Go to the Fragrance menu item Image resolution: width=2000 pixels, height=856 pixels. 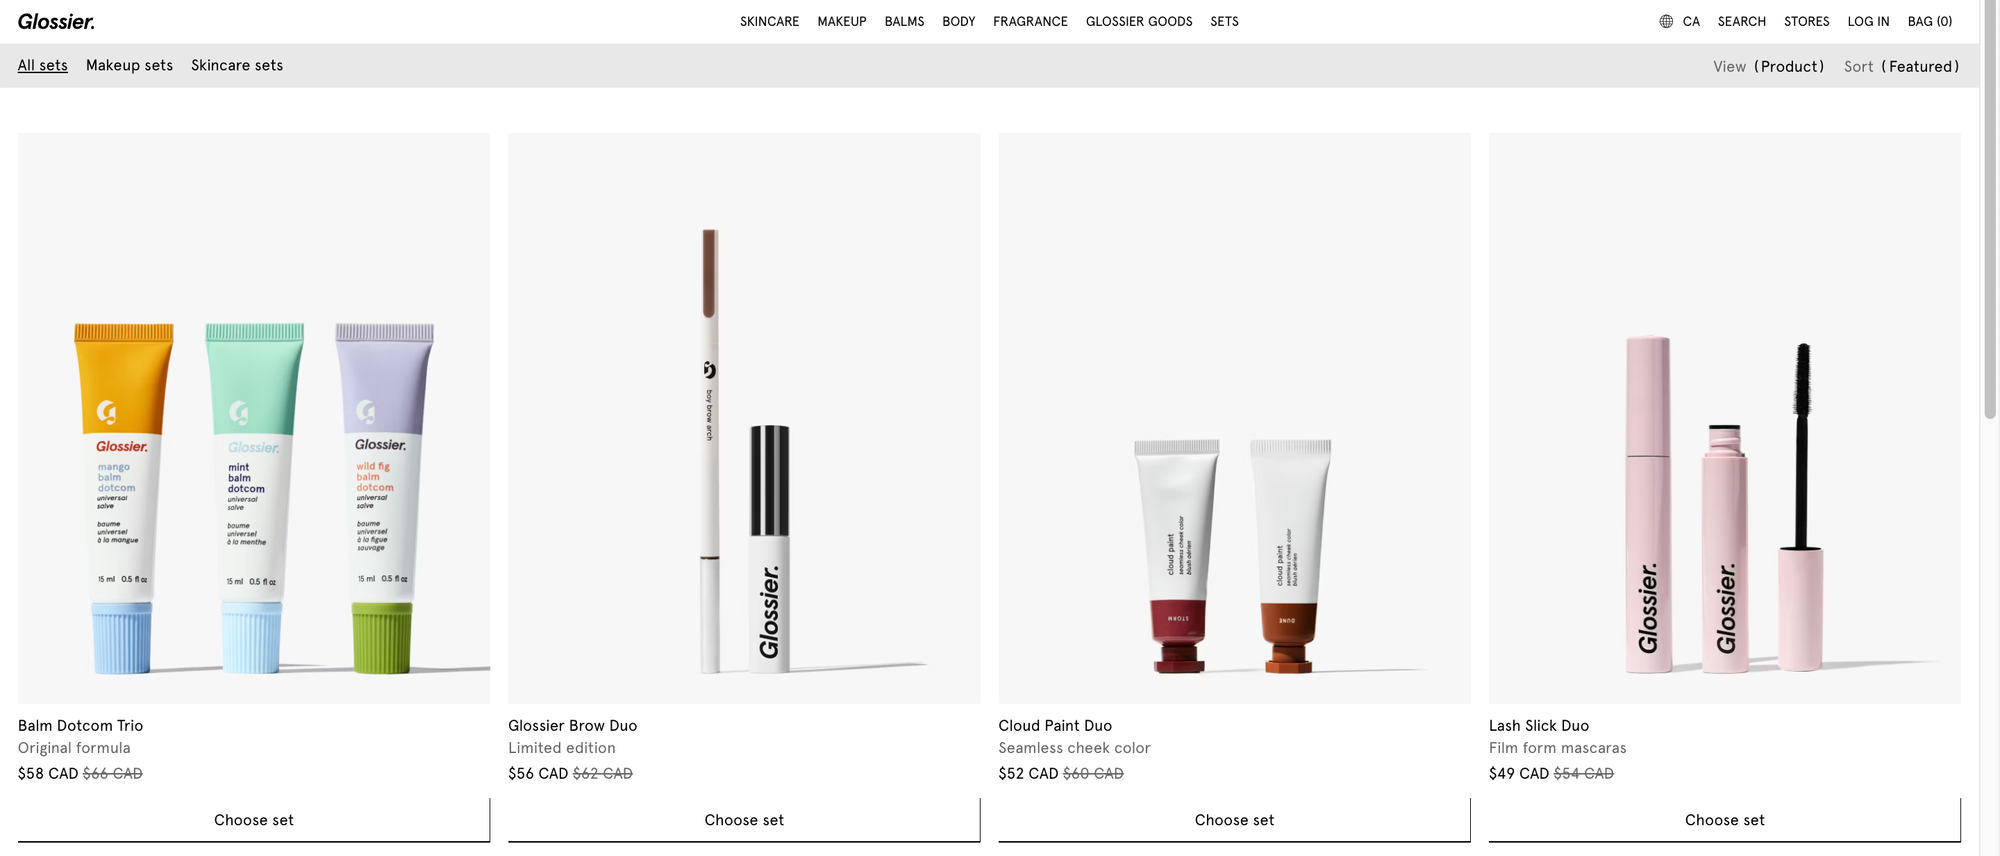[x=1030, y=21]
